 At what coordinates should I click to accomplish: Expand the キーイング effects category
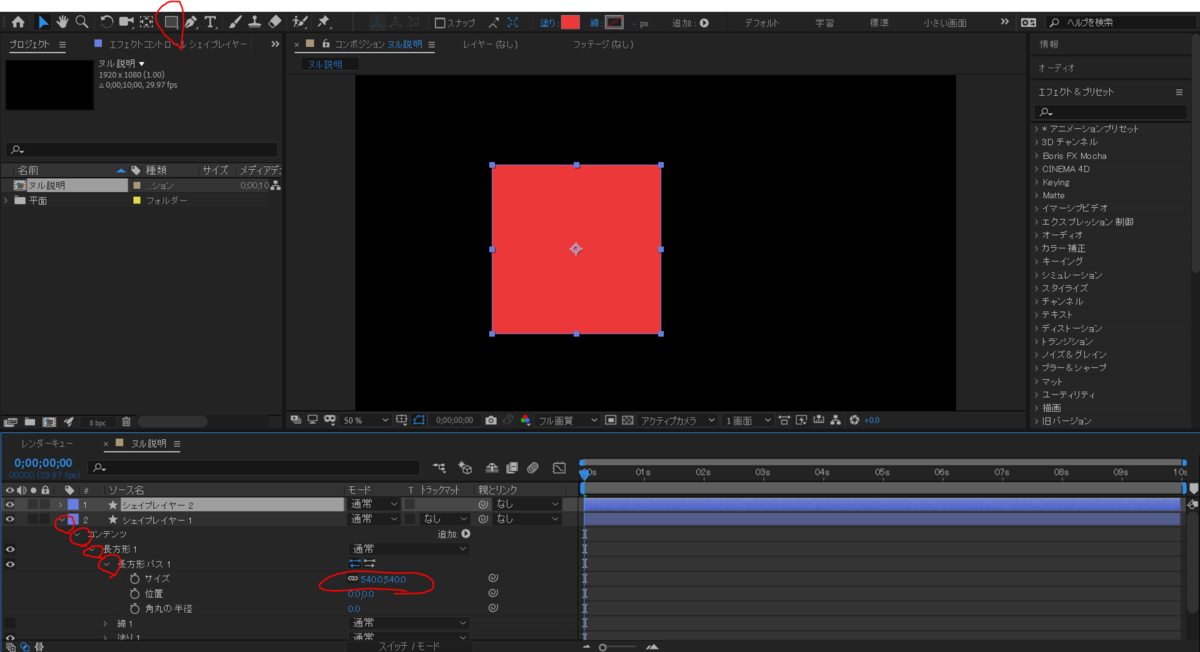tap(1037, 261)
